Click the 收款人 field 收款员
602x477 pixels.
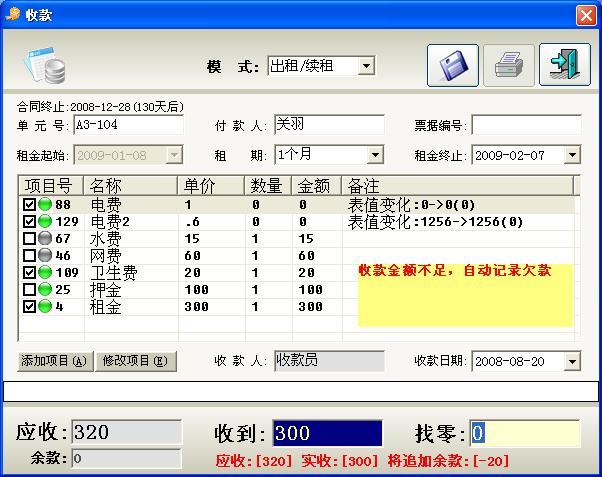pos(329,361)
